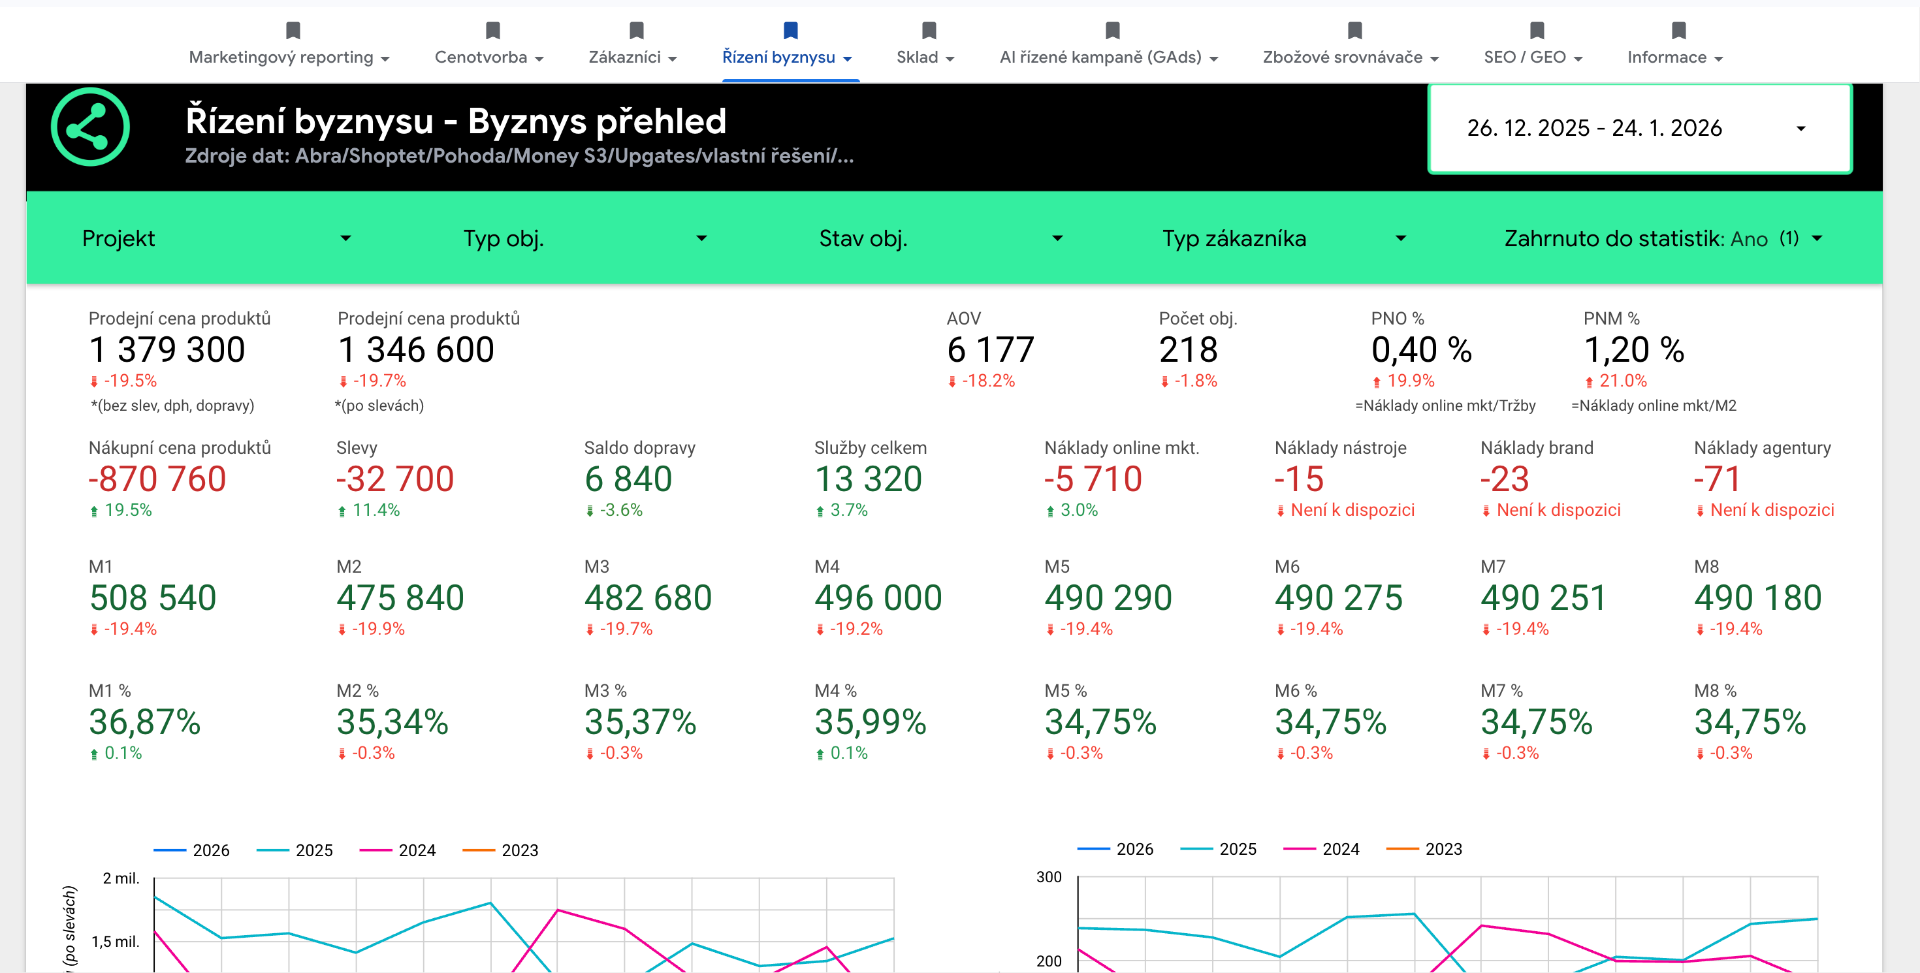Click the 2026 legend entry in left chart

[x=192, y=850]
